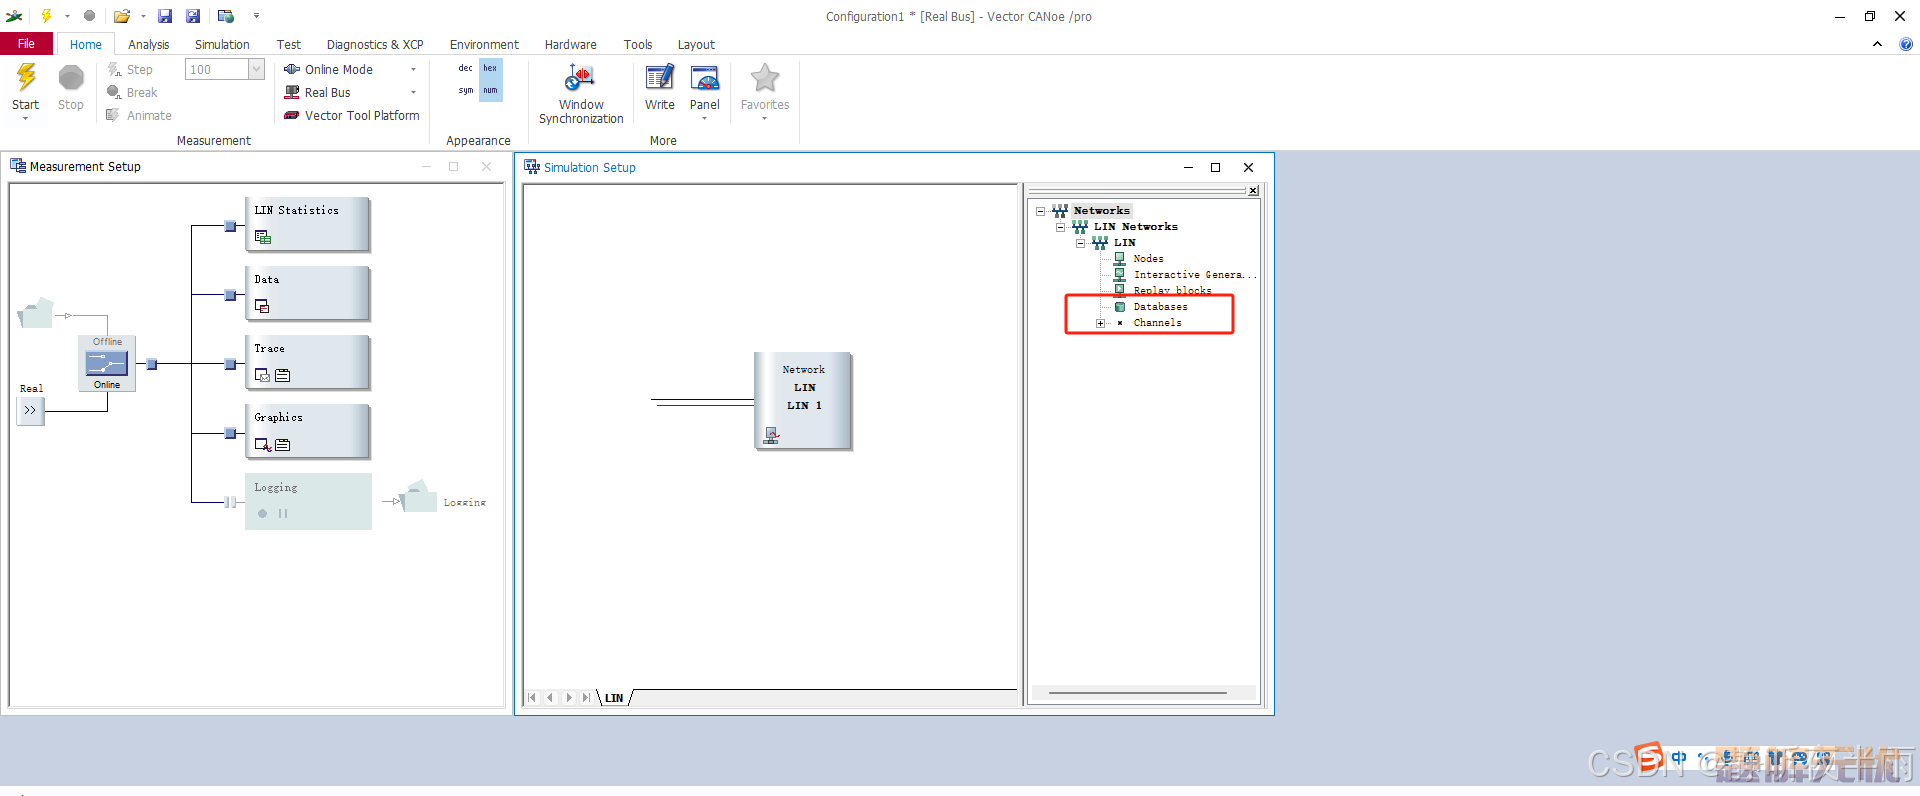Image resolution: width=1920 pixels, height=796 pixels.
Task: Click the help question mark icon
Action: point(1906,44)
